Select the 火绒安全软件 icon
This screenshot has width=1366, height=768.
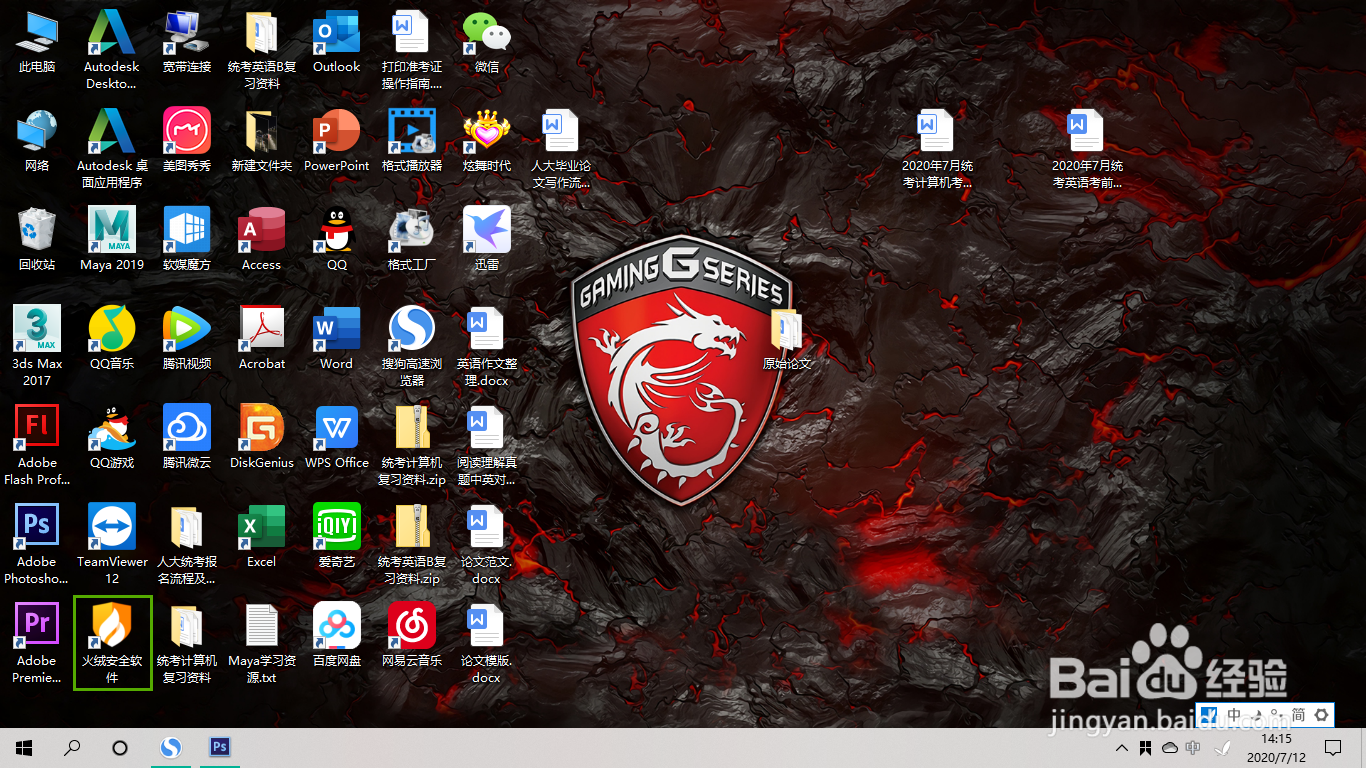tap(112, 643)
